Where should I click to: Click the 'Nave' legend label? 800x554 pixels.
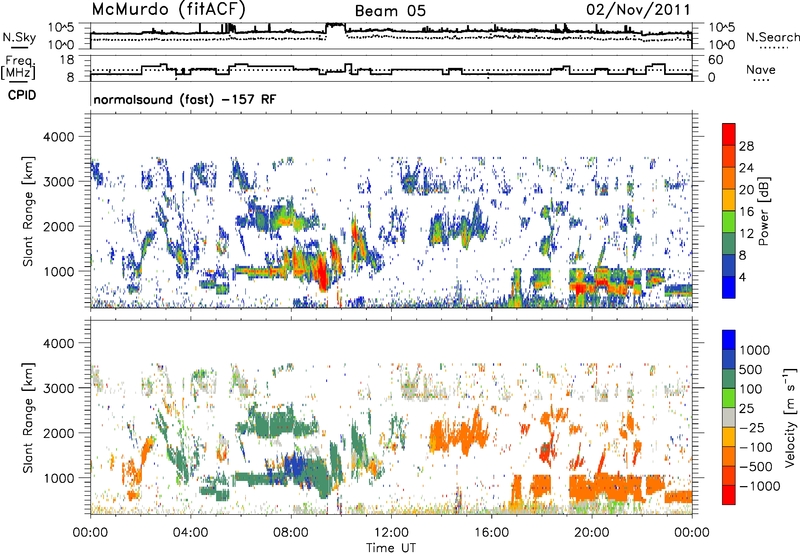(761, 69)
